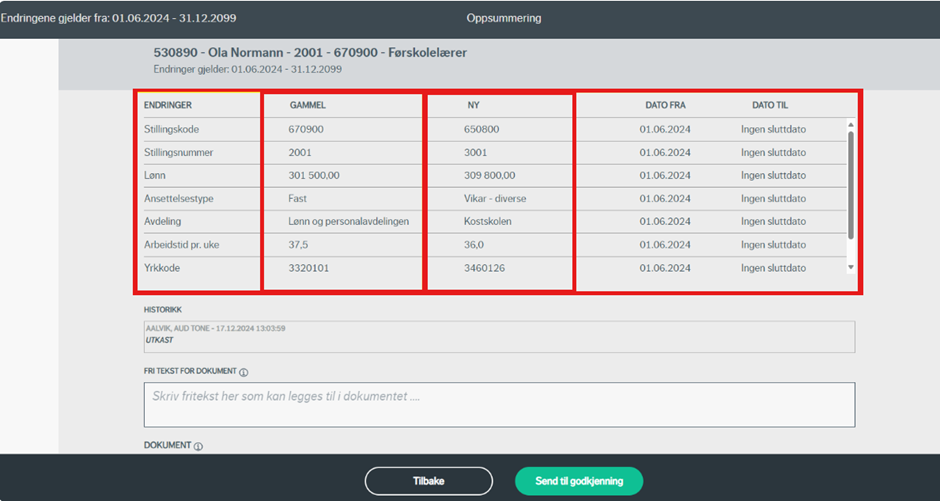Click the Gammel column header
Image resolution: width=940 pixels, height=501 pixels.
click(308, 105)
